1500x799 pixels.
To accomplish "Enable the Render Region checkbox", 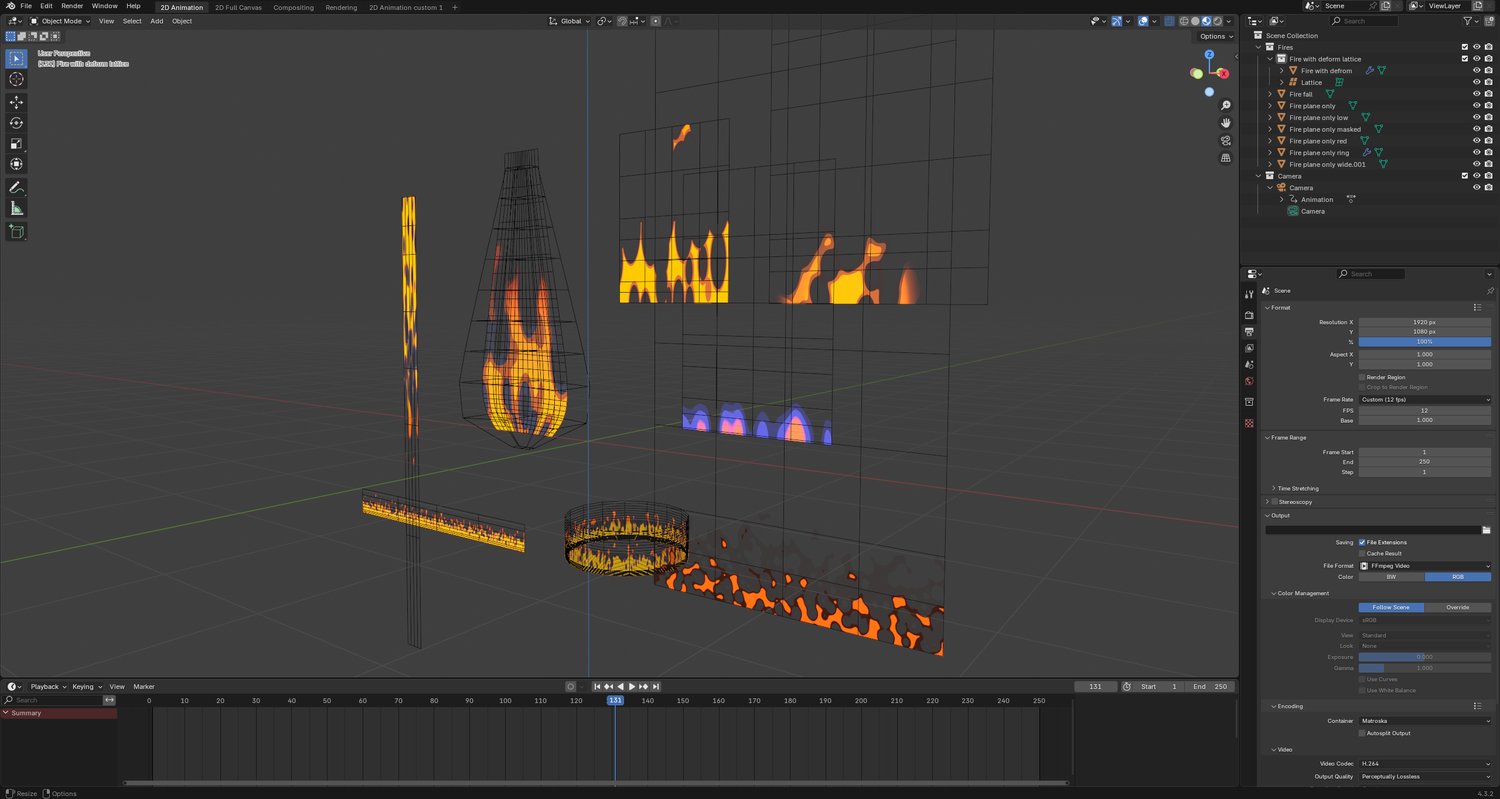I will [1362, 377].
